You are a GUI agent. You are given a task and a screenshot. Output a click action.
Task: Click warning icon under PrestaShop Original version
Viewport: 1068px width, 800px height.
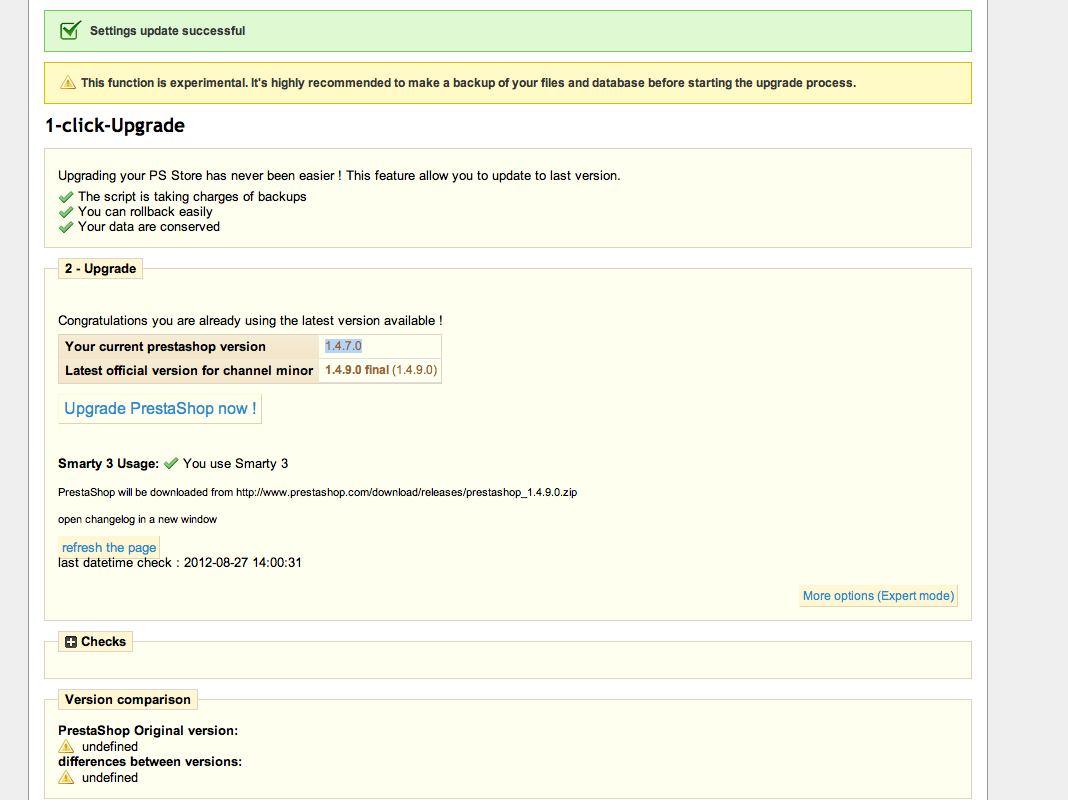coord(66,747)
